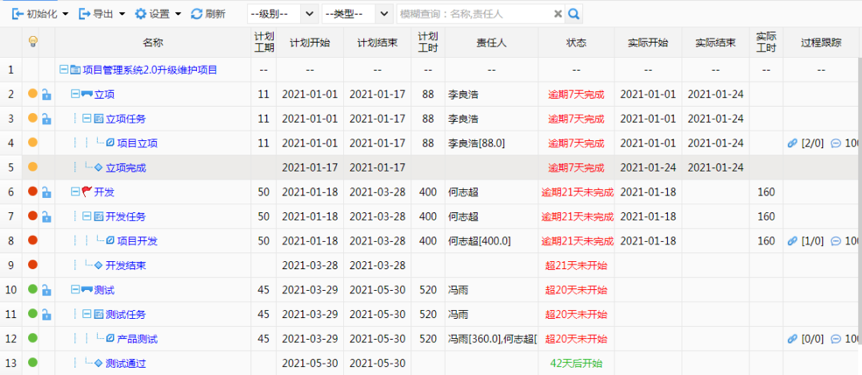The image size is (862, 375).
Task: Click the red status dot in 开发结束 row
Action: (x=32, y=264)
